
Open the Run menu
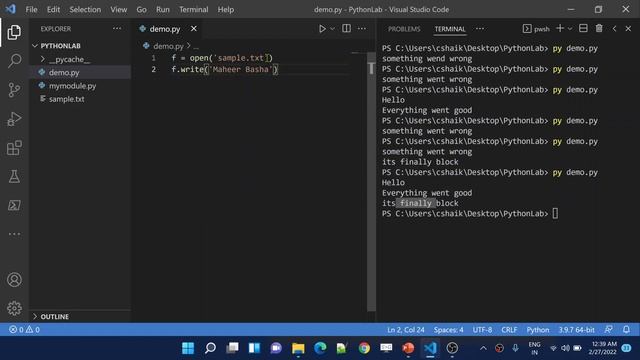pos(162,9)
